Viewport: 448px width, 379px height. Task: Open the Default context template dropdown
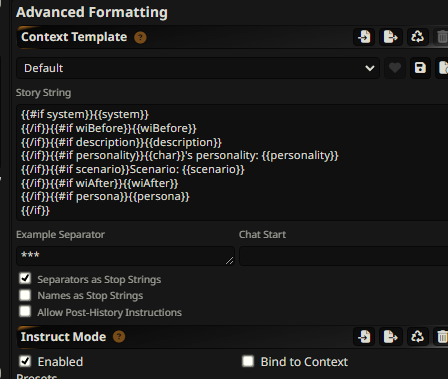[x=198, y=68]
